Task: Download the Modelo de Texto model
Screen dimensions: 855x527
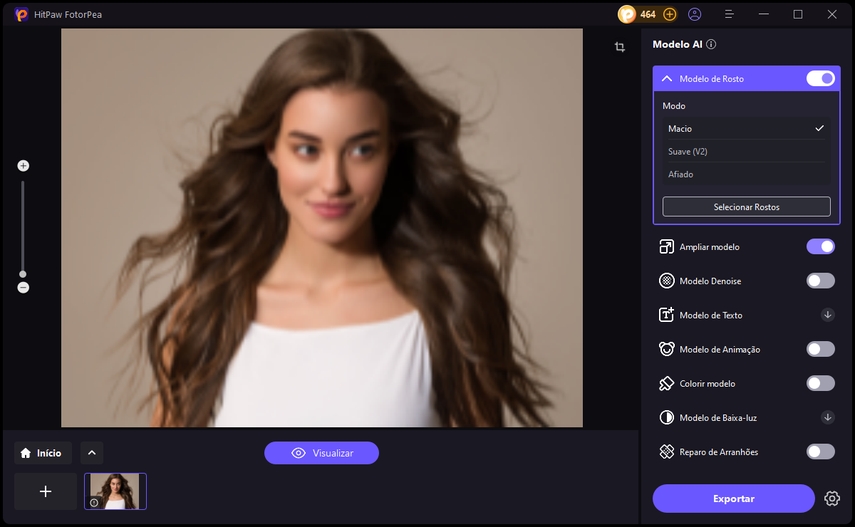Action: click(828, 315)
